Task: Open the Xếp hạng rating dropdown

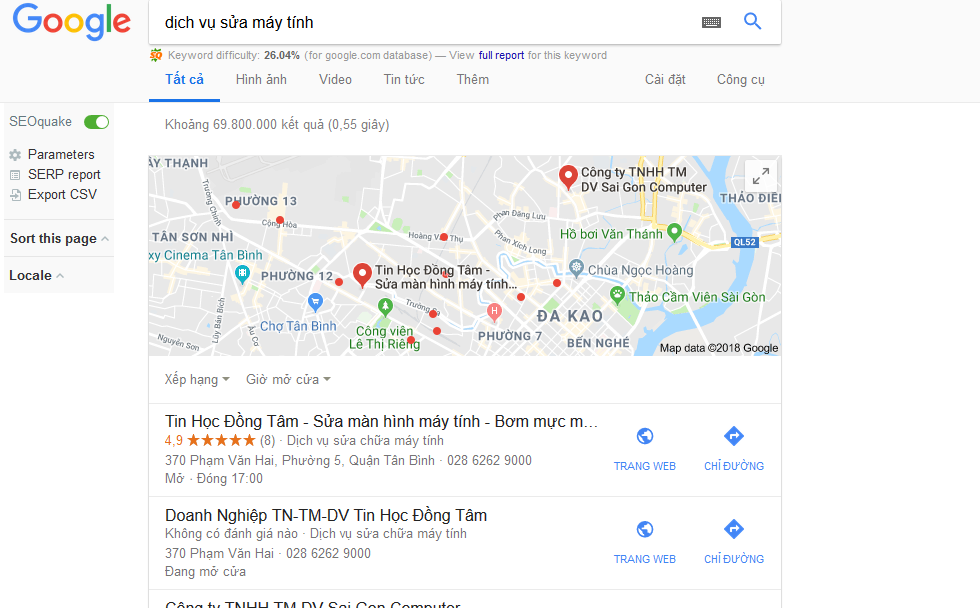Action: (197, 379)
